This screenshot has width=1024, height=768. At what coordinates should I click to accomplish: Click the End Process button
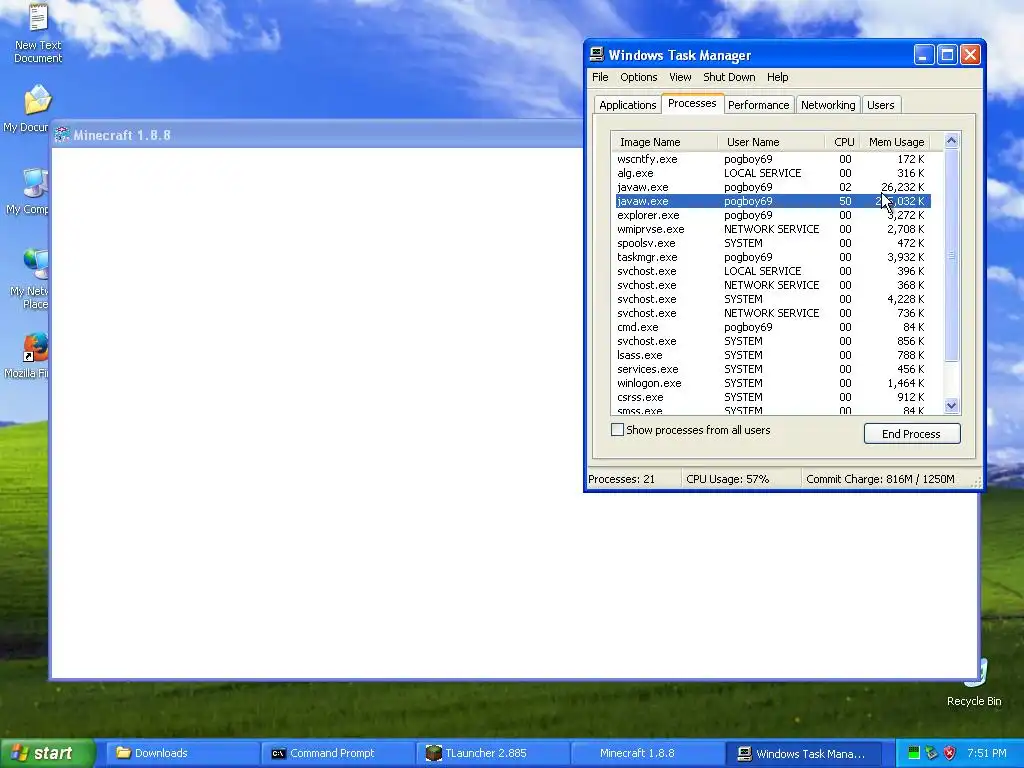(912, 434)
